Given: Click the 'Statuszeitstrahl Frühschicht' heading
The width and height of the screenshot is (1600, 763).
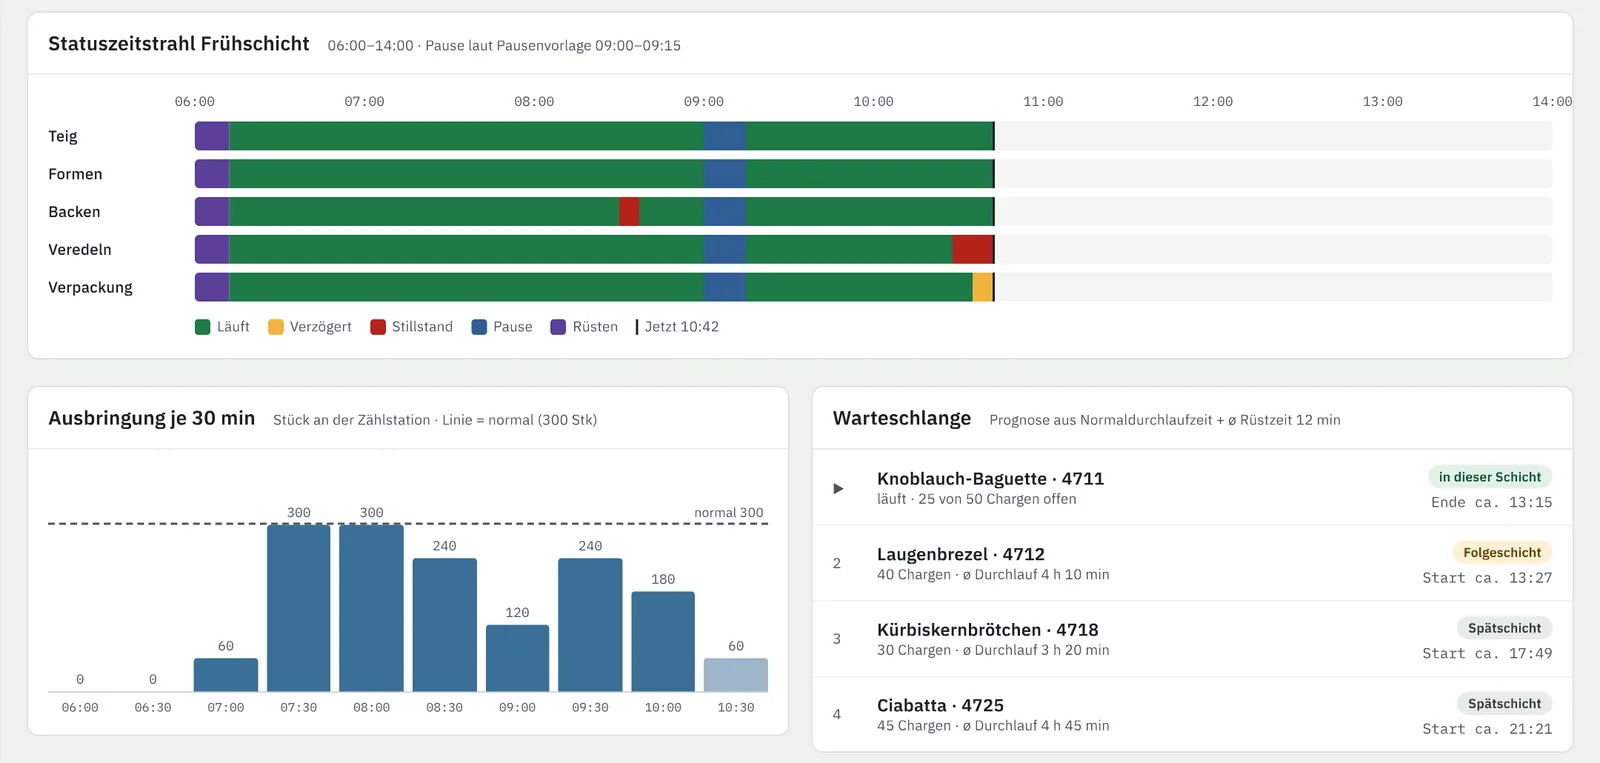Looking at the screenshot, I should 179,44.
